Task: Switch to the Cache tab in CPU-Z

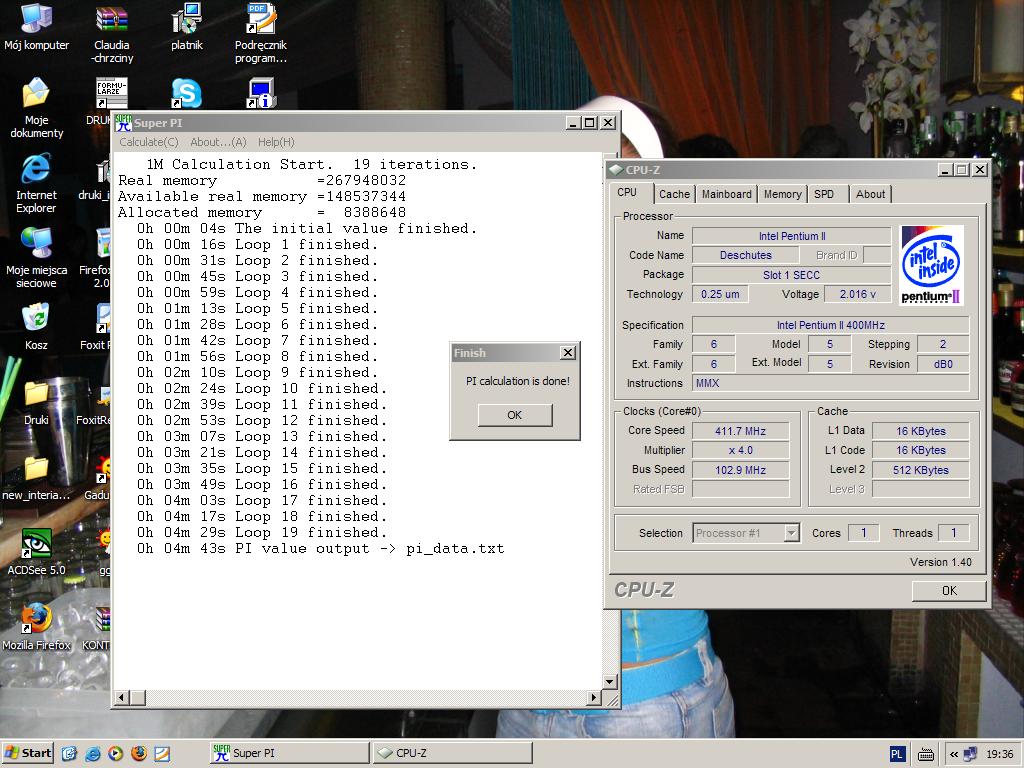Action: pos(674,194)
